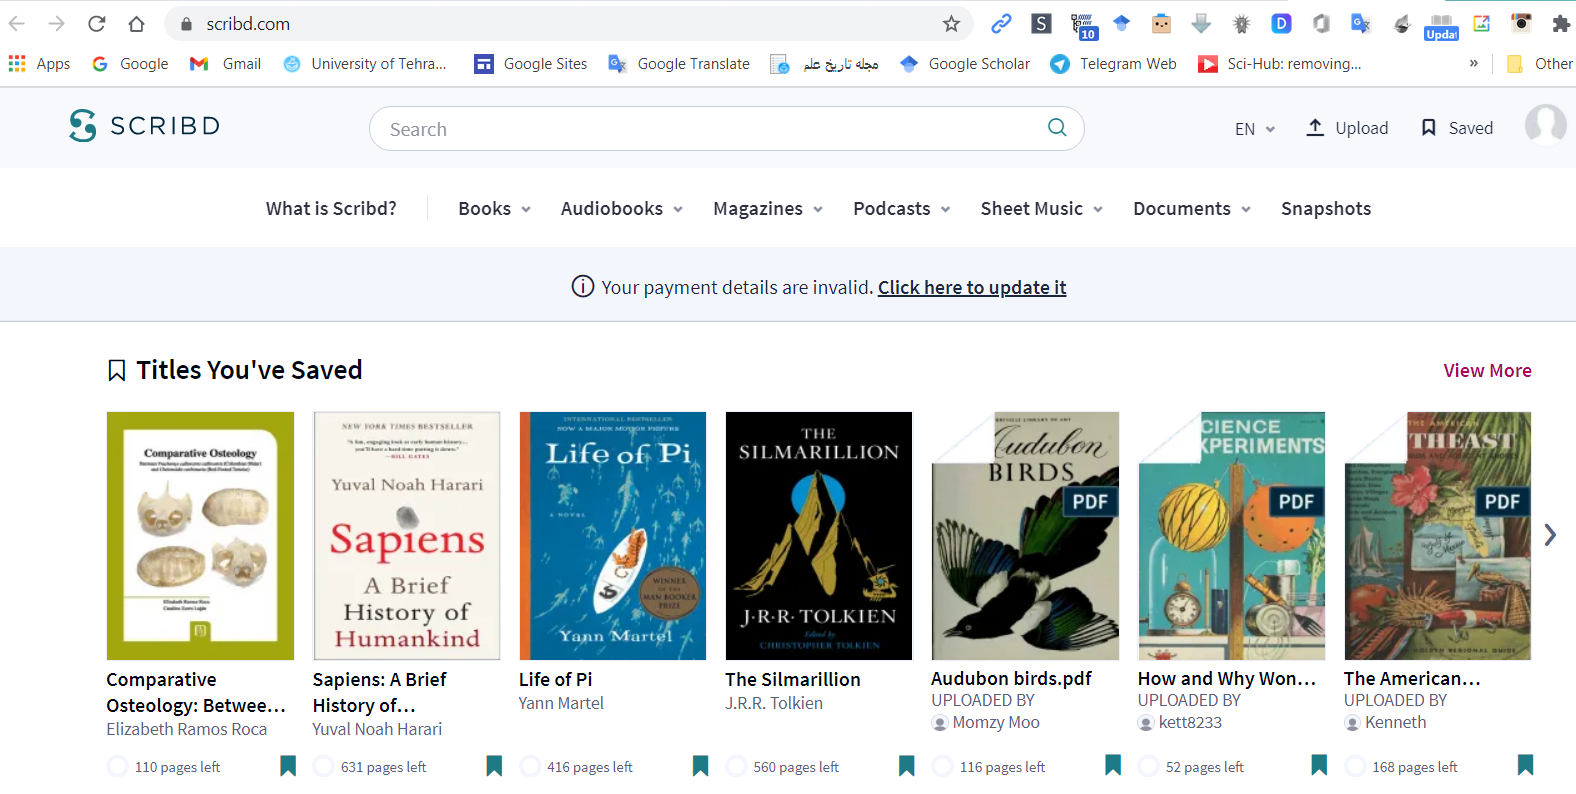Click the View More link
This screenshot has height=794, width=1576.
(1487, 370)
